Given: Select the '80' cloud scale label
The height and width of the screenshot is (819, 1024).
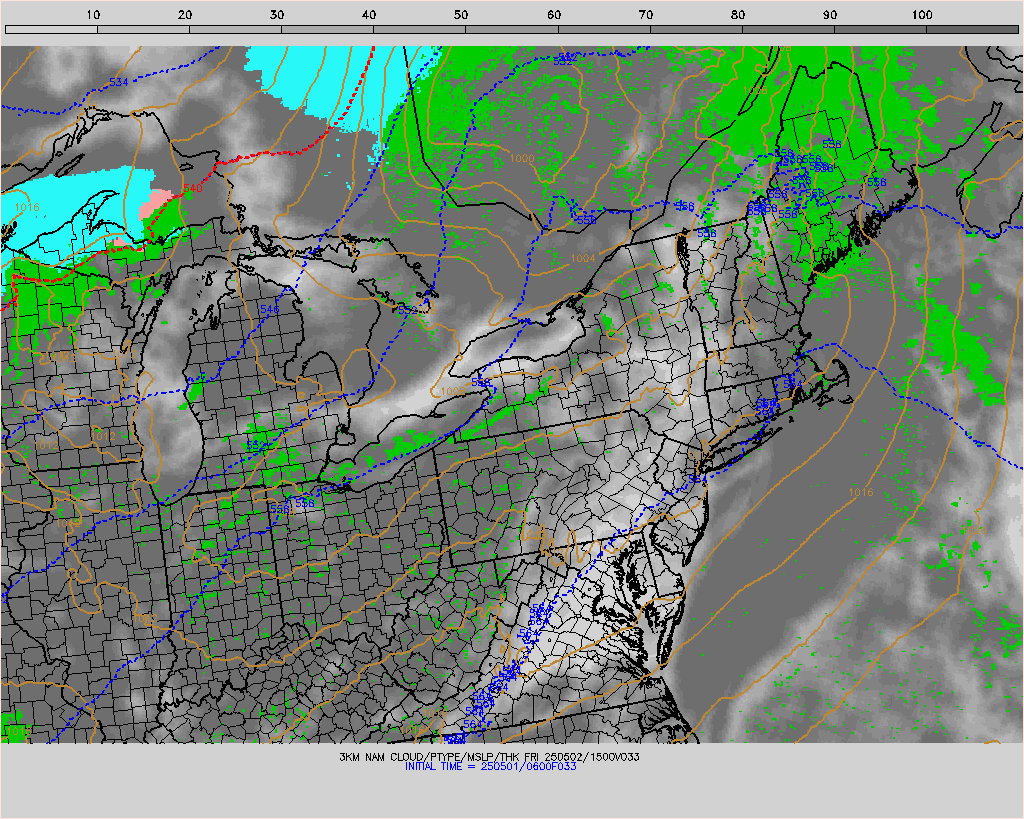Looking at the screenshot, I should [x=738, y=14].
